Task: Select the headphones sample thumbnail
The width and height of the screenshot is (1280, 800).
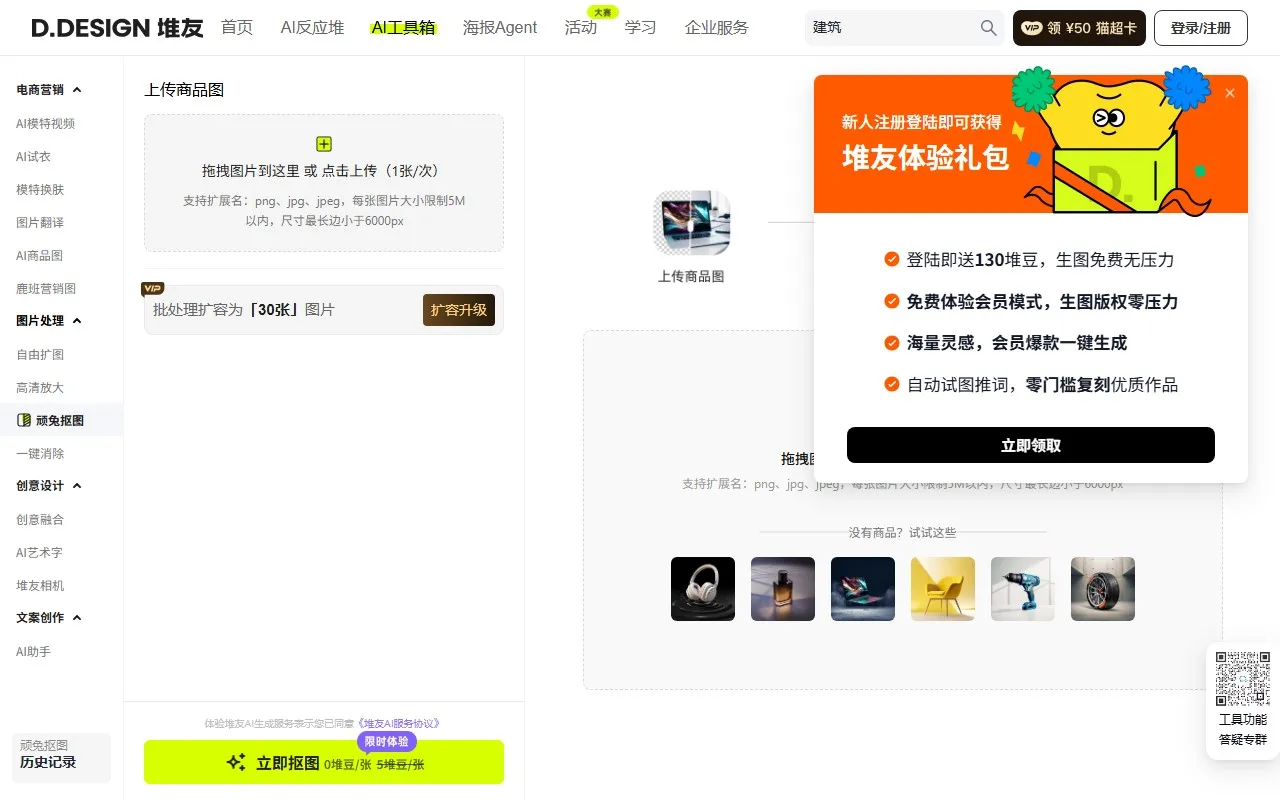Action: pyautogui.click(x=703, y=589)
